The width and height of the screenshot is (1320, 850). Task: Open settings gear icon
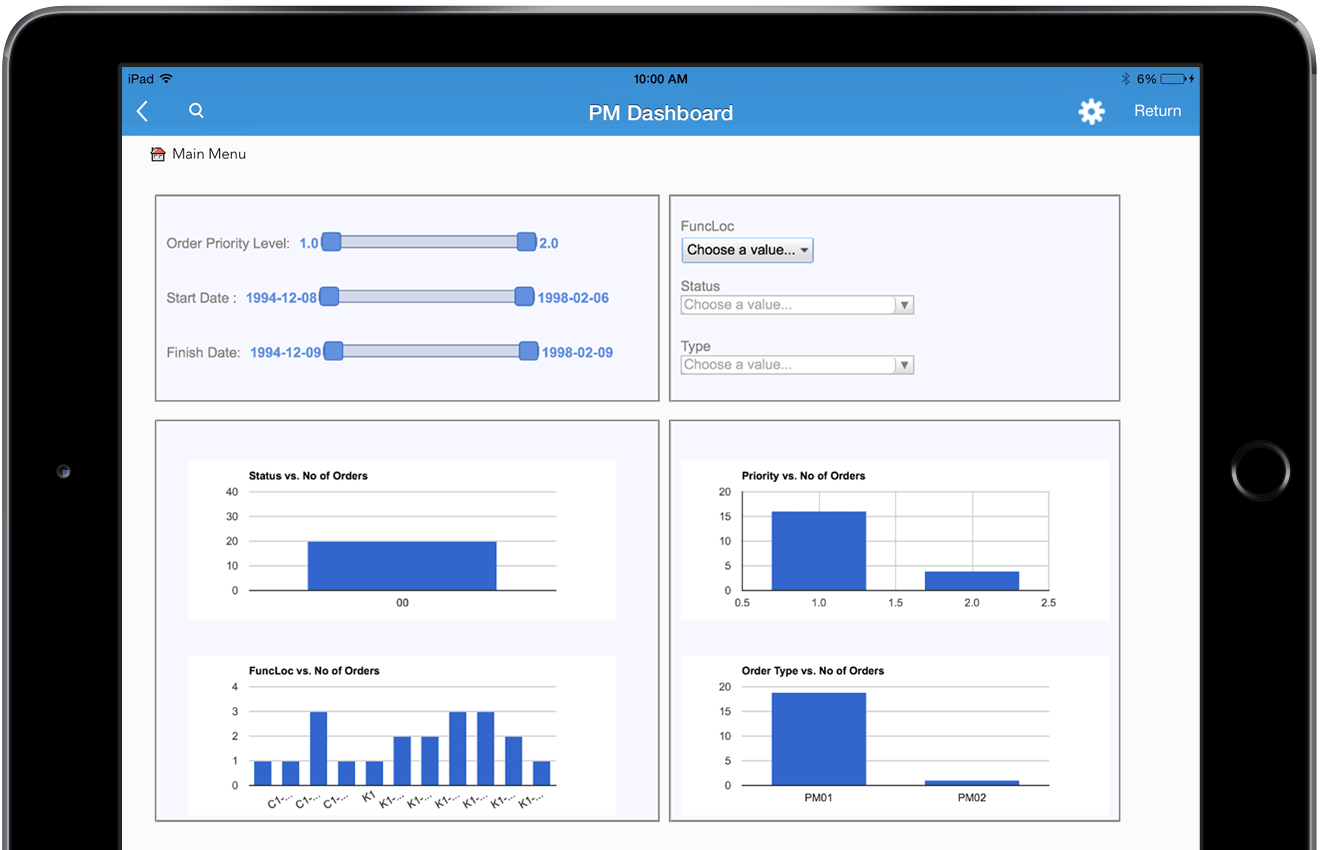(1091, 111)
